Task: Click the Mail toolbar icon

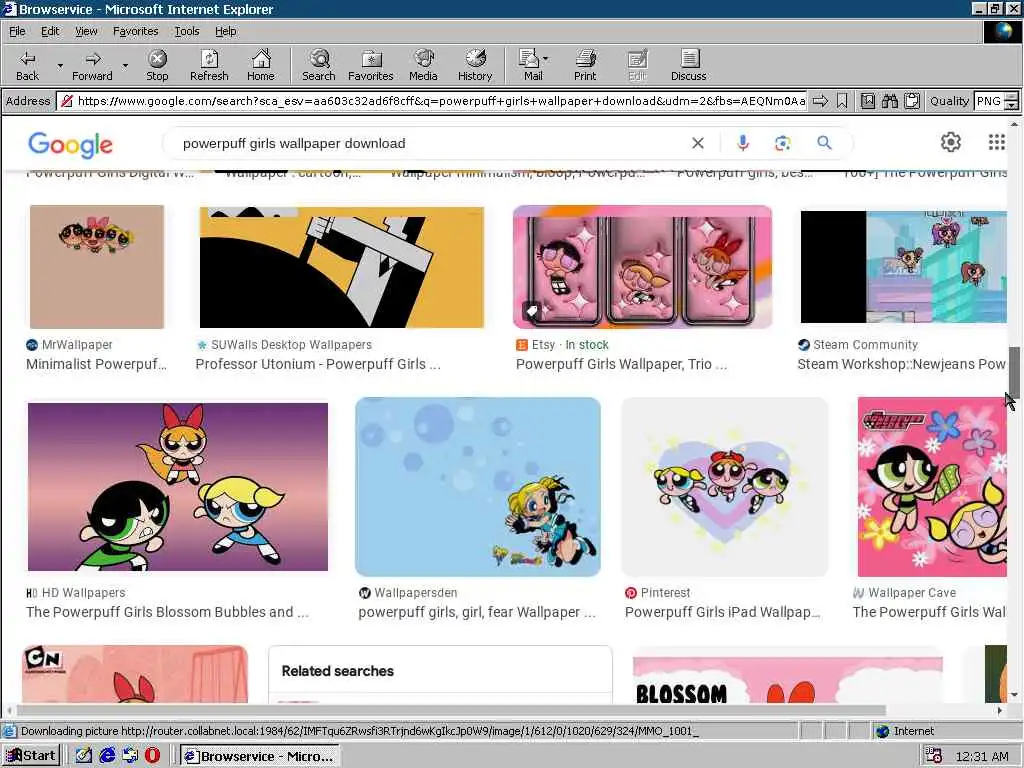Action: click(x=530, y=65)
